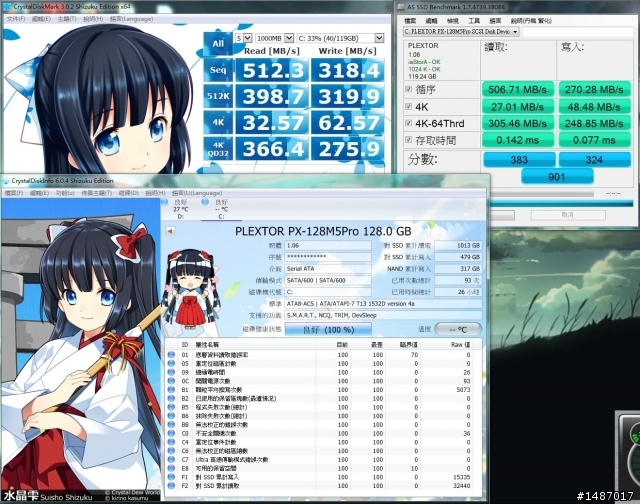Click the 取消 button in AS SSD
The height and width of the screenshot is (504, 640).
point(568,215)
